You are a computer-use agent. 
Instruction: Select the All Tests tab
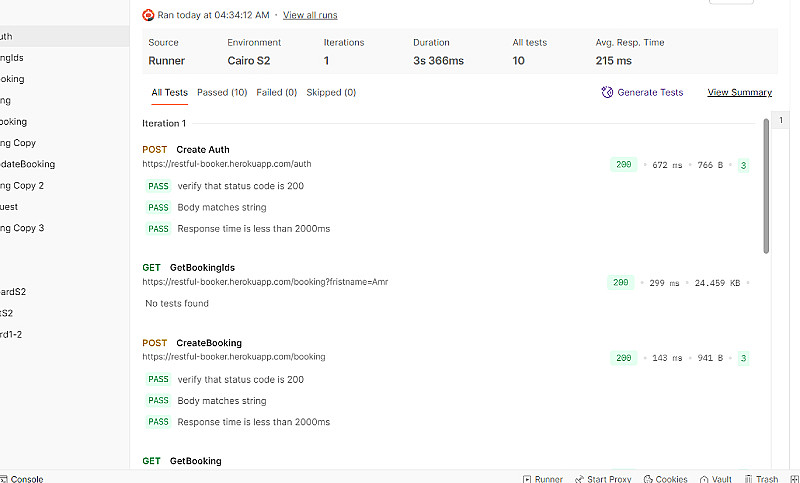[169, 93]
